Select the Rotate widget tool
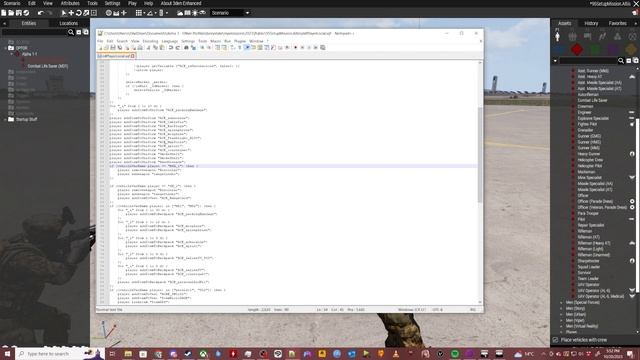Screen dimensions: 640x360 tap(78, 13)
